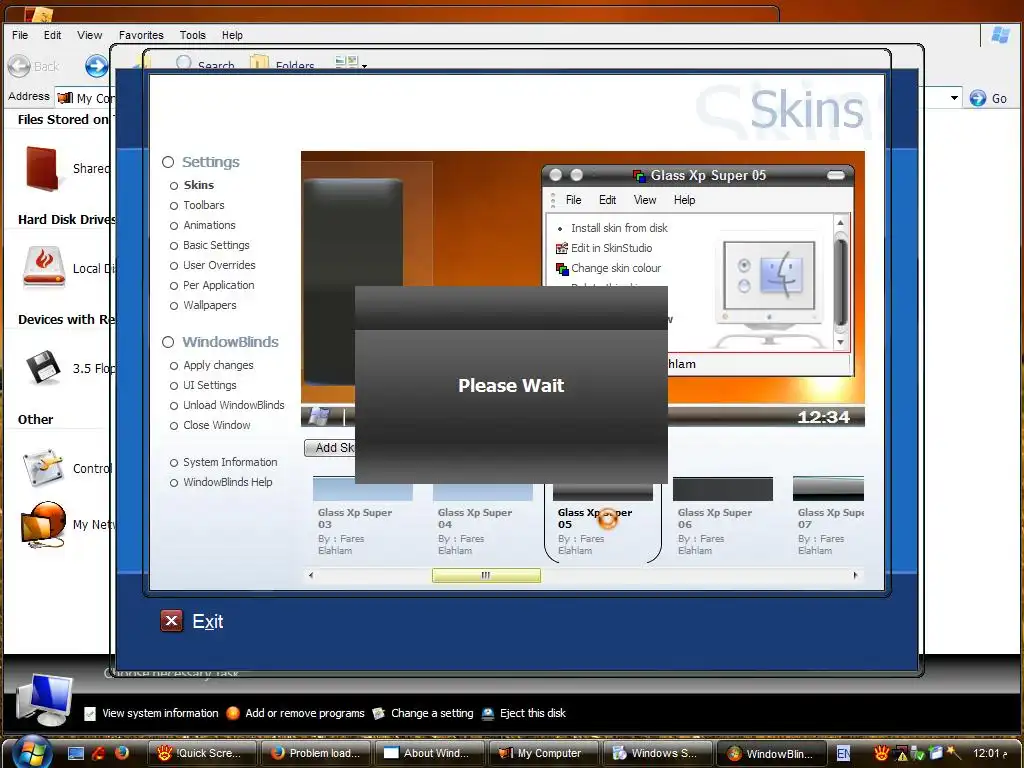The image size is (1024, 768).
Task: Open View menu in skin preview
Action: [645, 200]
